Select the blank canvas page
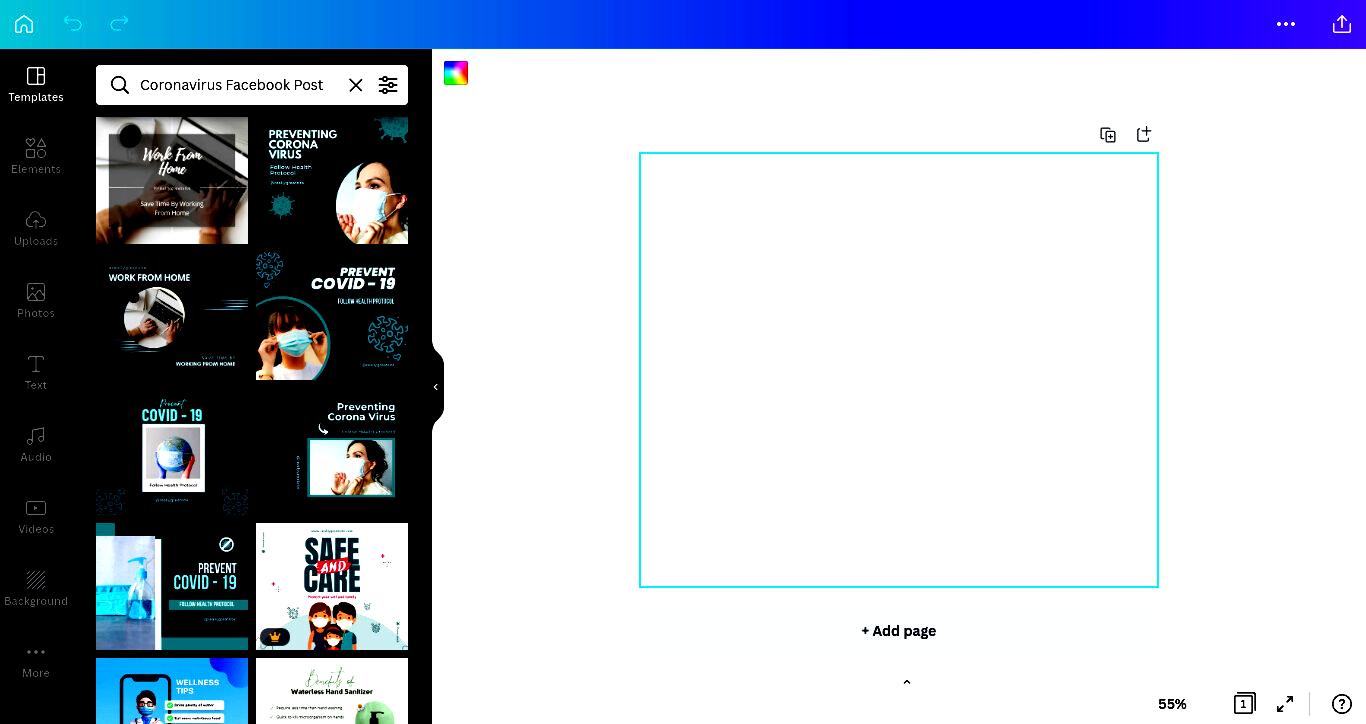 899,370
